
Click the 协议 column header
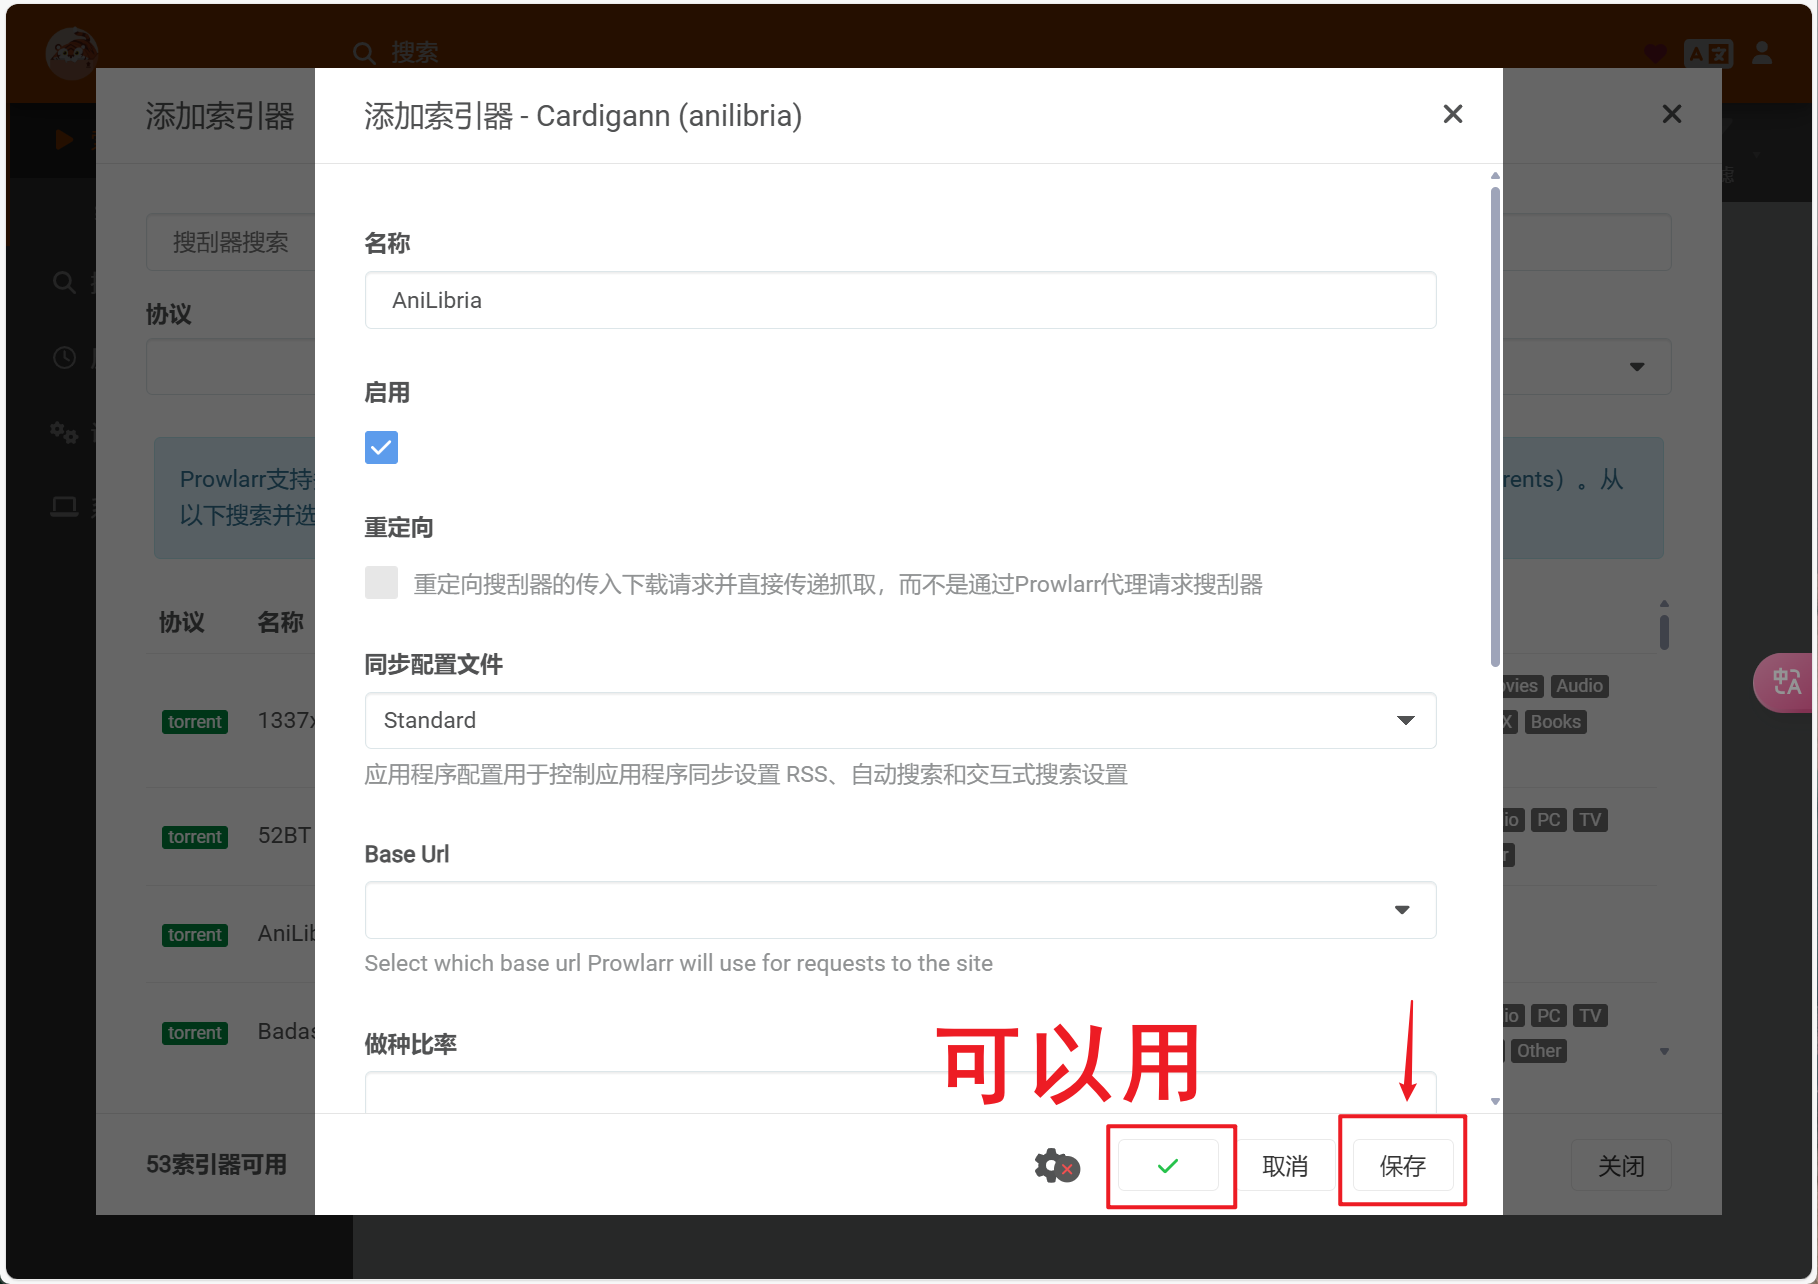182,622
